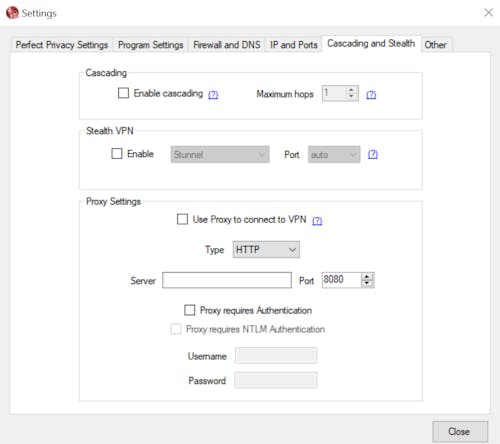Screen dimensions: 500x444
Task: Increase Maximum hops with up arrow
Action: pos(351,90)
